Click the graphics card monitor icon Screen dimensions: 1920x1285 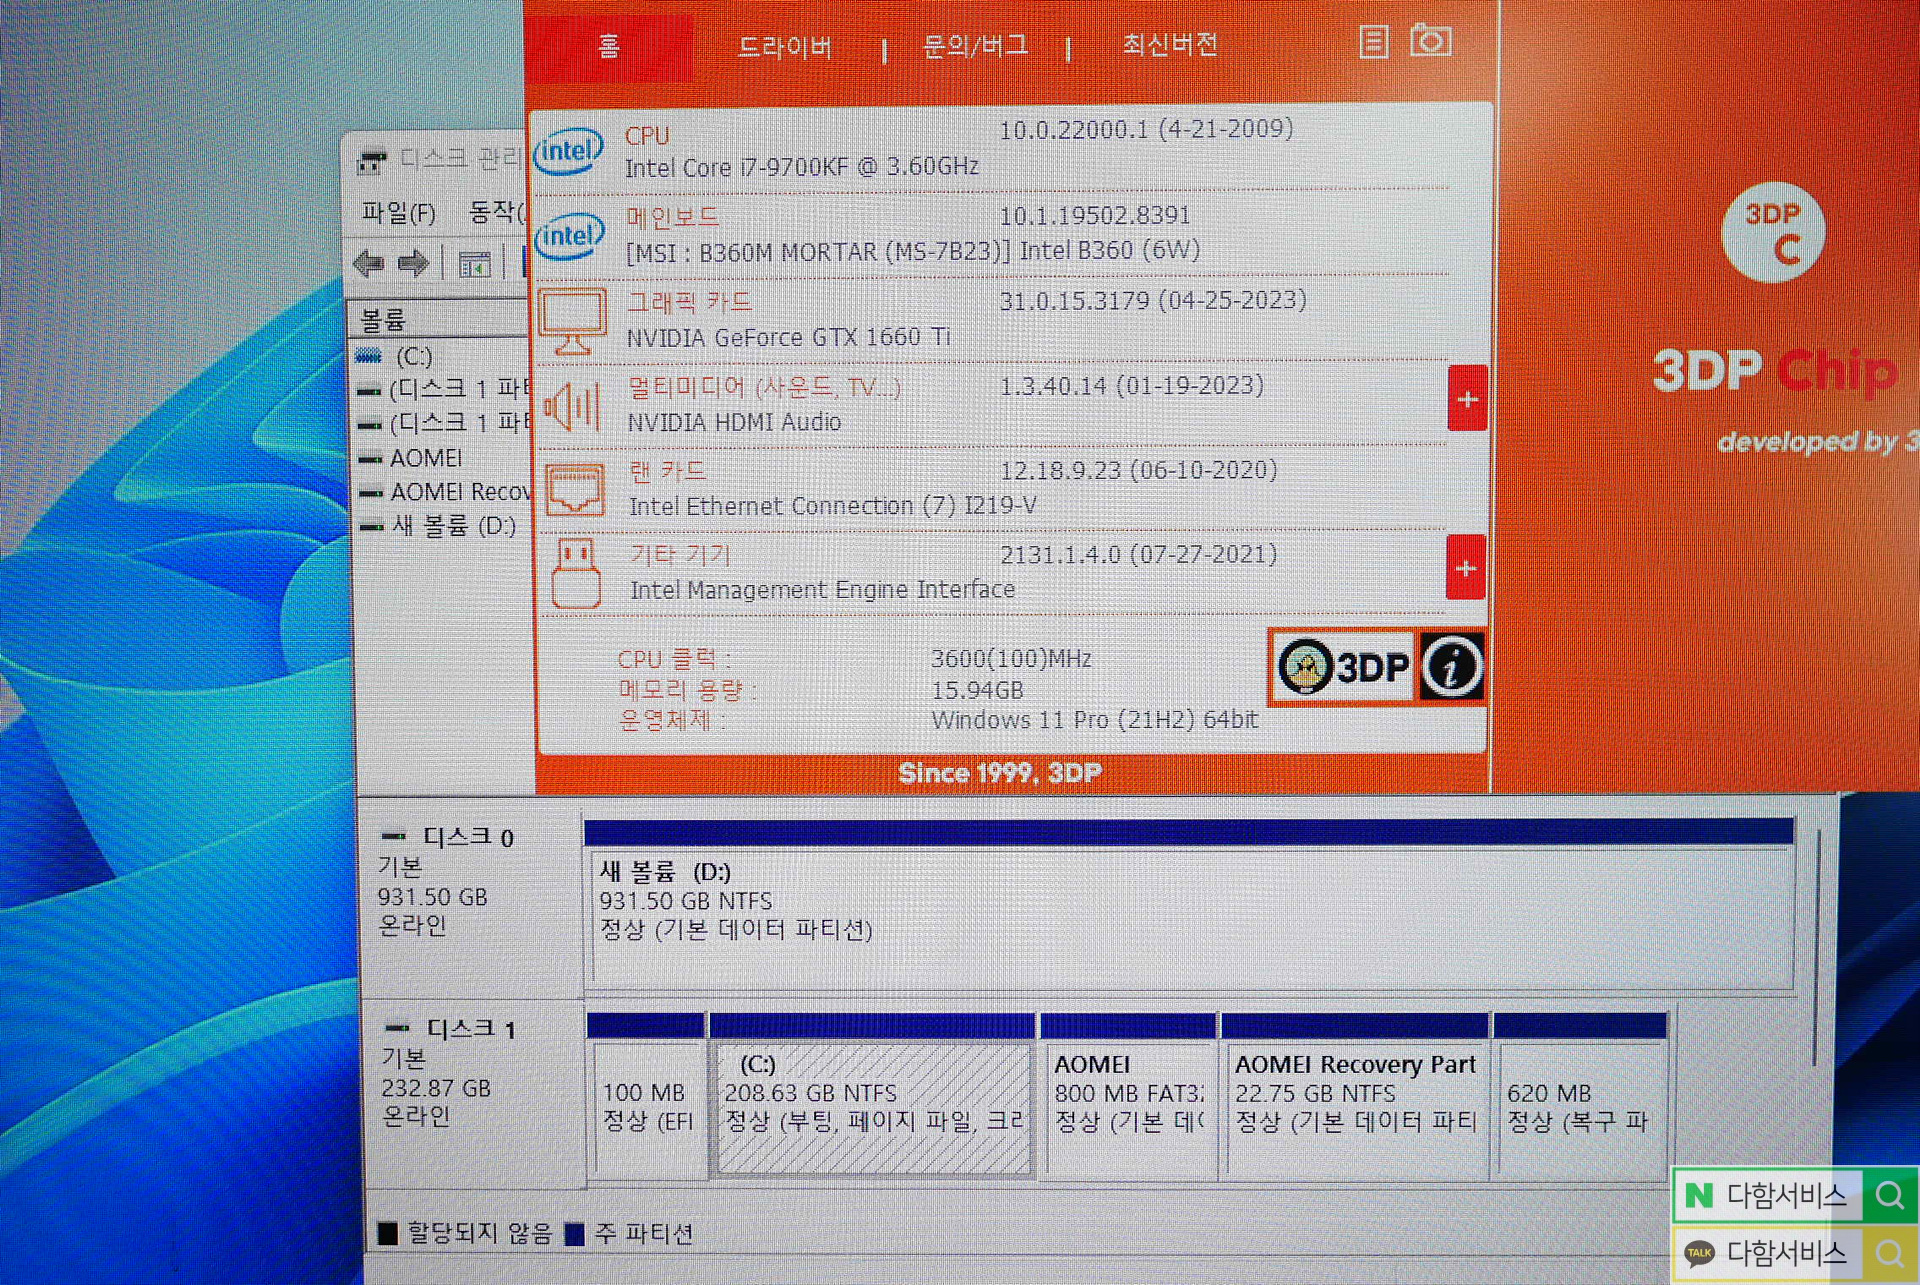point(572,321)
